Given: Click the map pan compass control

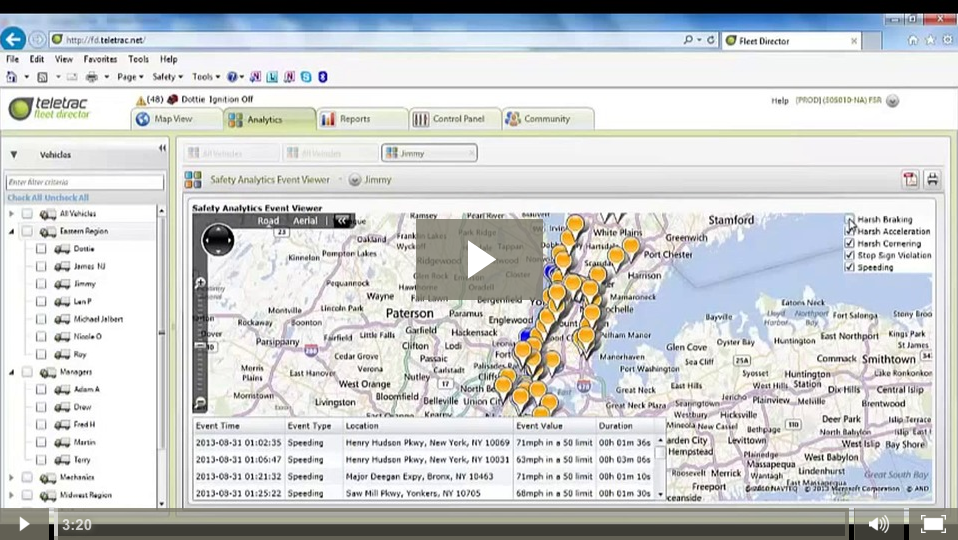Looking at the screenshot, I should pyautogui.click(x=218, y=239).
